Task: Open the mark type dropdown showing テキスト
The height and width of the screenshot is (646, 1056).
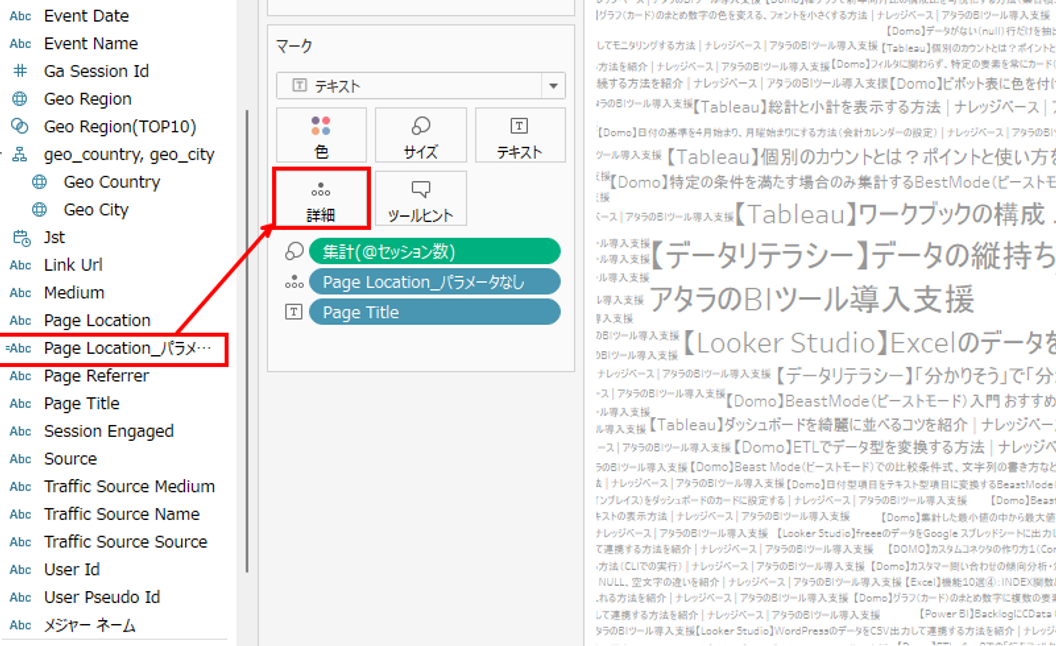Action: pyautogui.click(x=420, y=86)
